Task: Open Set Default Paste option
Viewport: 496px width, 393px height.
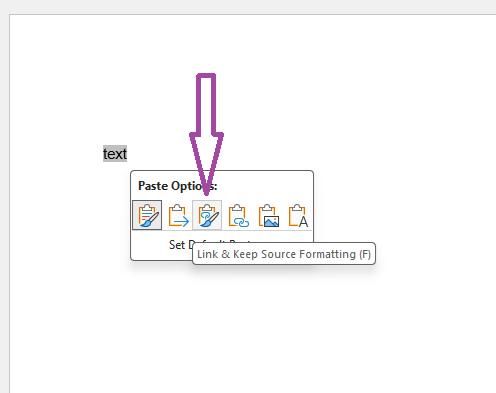Action: tap(180, 245)
